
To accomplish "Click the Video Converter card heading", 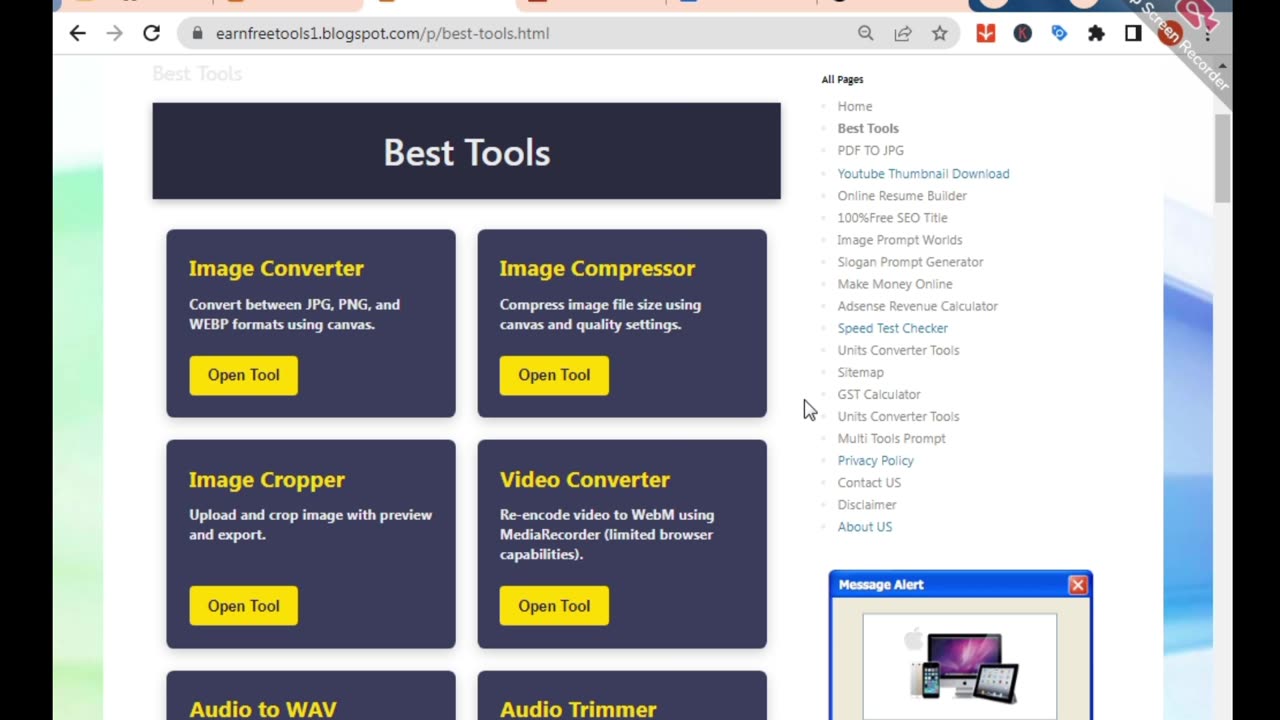I will coord(585,480).
